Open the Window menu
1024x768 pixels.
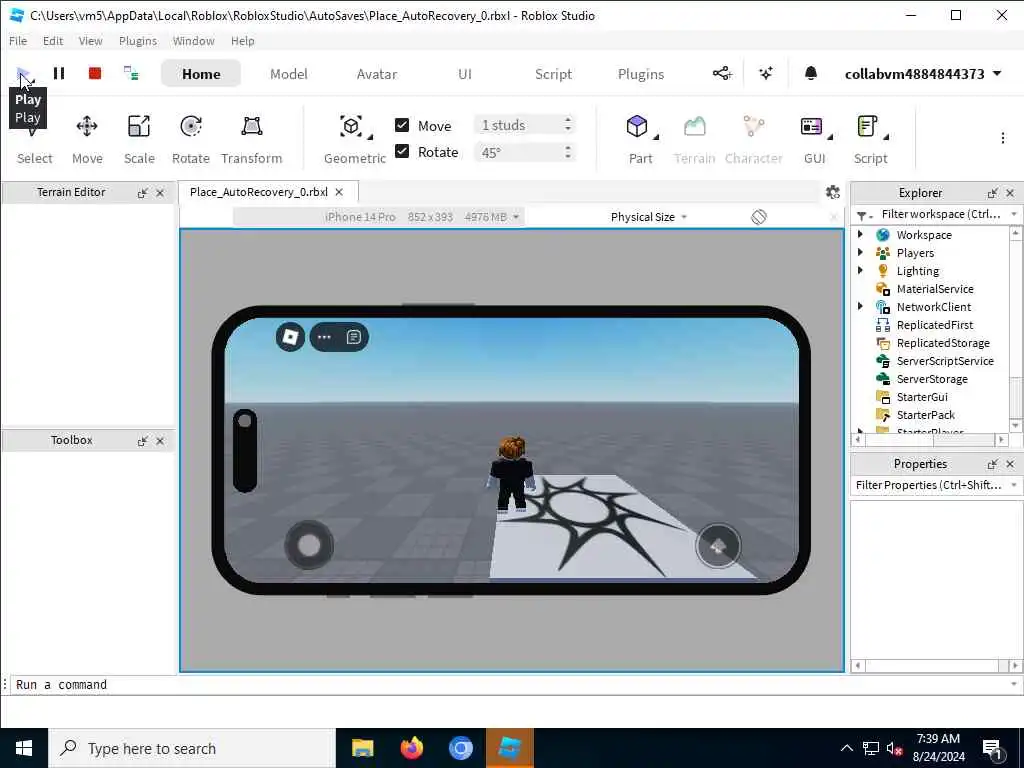point(193,40)
